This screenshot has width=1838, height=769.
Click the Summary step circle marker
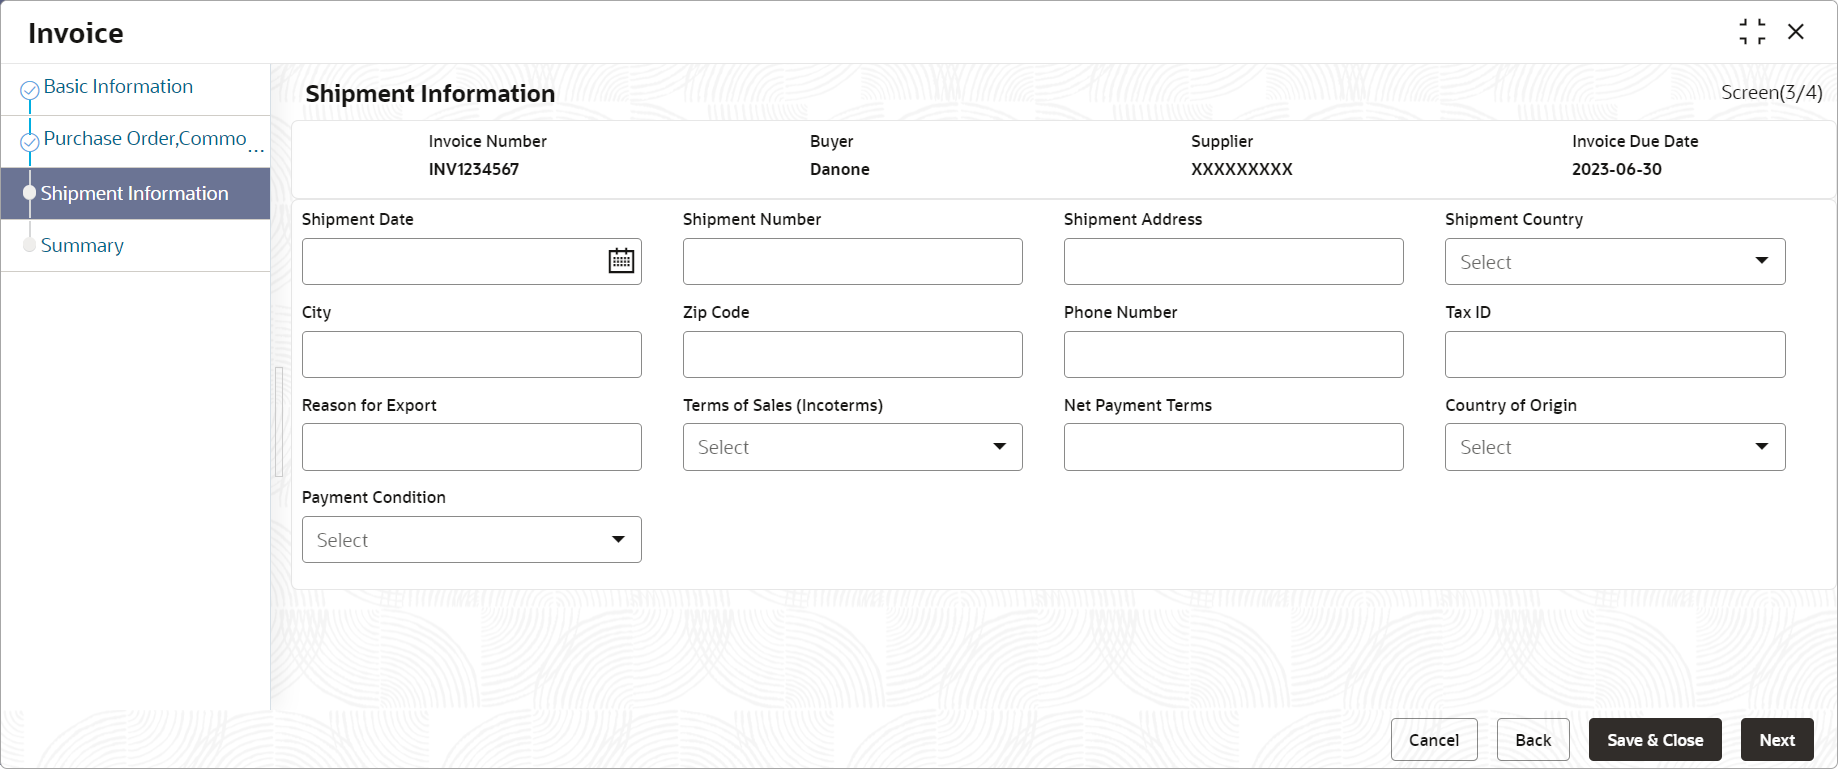pos(30,246)
